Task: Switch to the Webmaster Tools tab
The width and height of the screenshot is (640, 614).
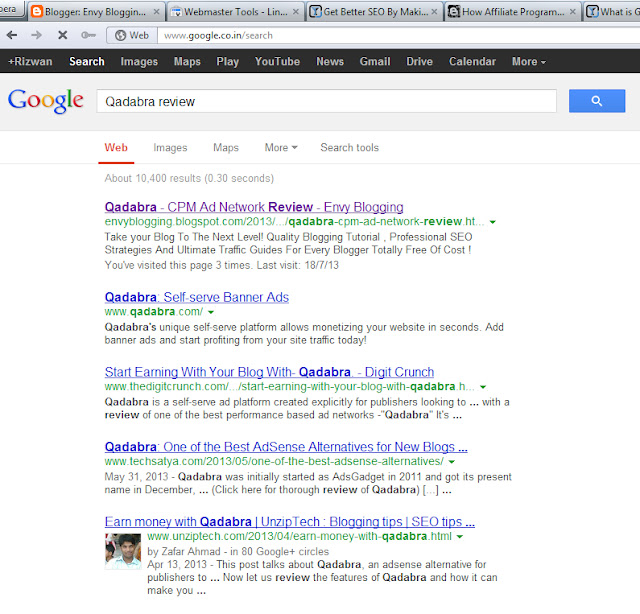Action: [x=236, y=12]
